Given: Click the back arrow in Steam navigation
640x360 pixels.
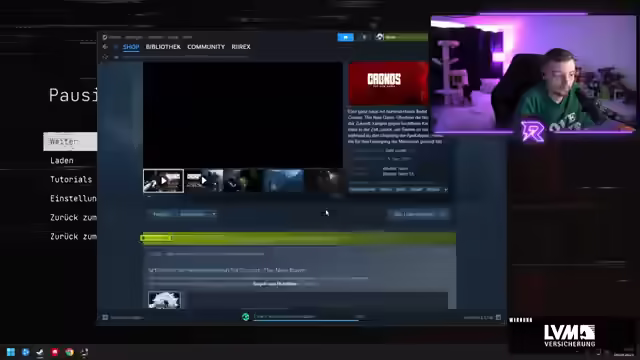Looking at the screenshot, I should coord(105,47).
